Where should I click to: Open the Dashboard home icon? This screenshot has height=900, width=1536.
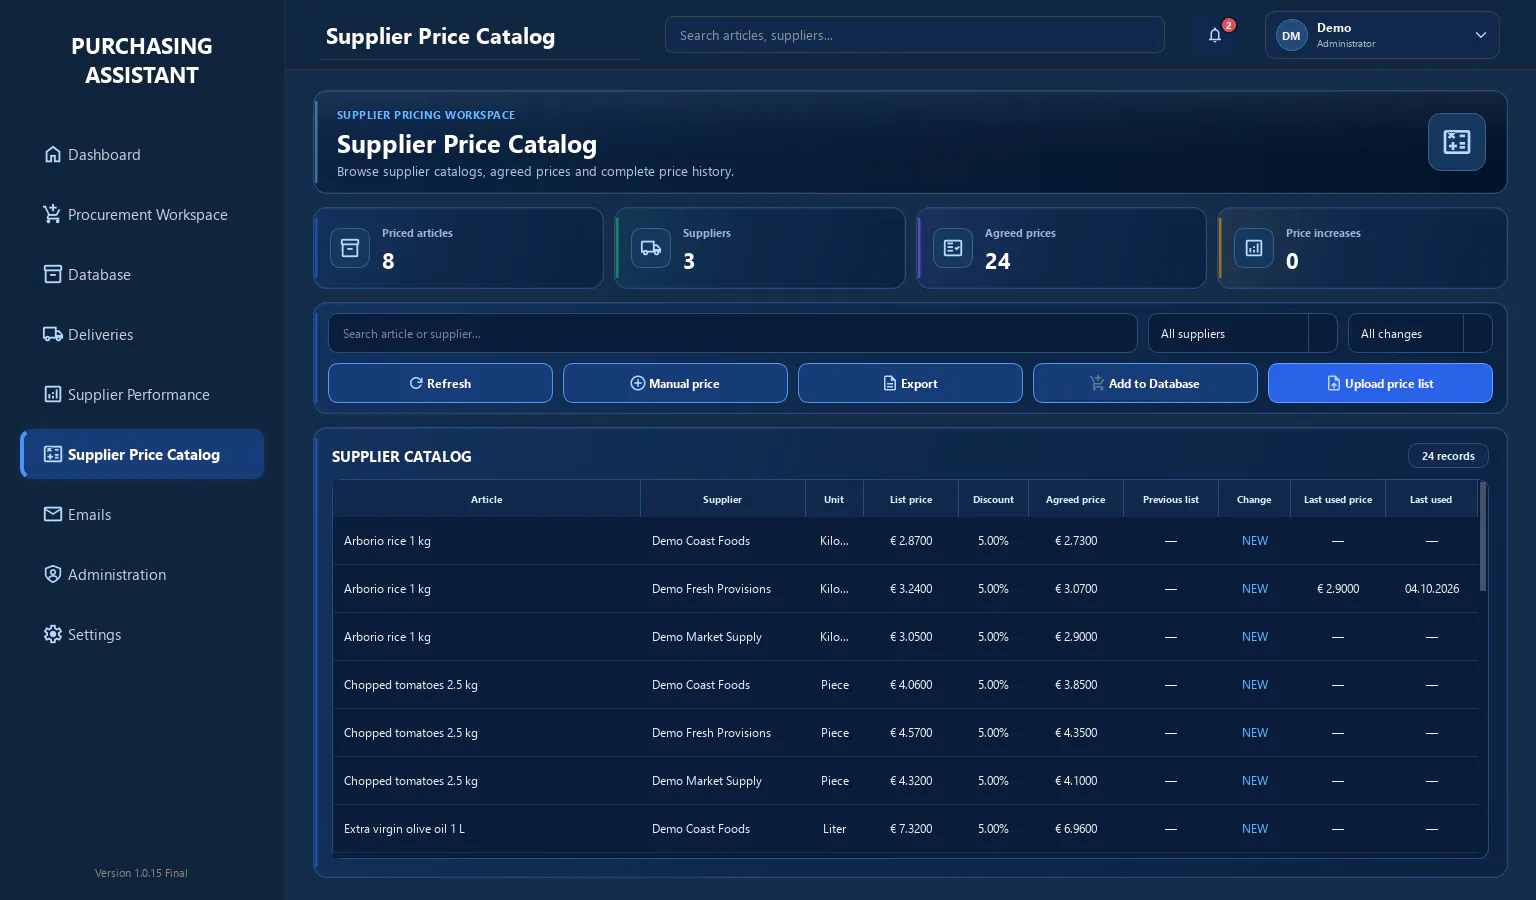(53, 154)
